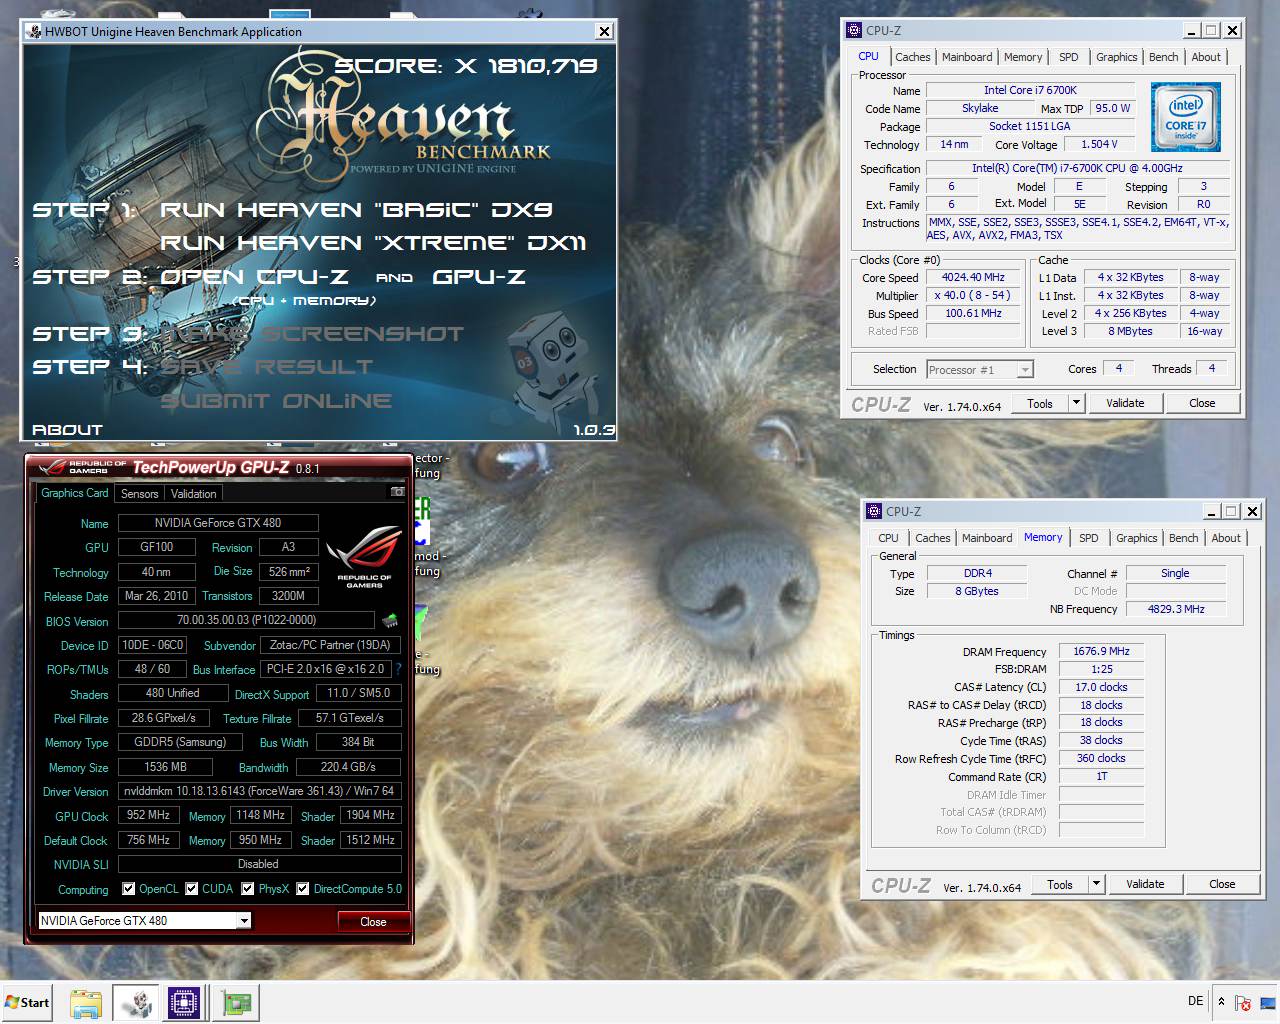1280x1024 pixels.
Task: Open the GPU selector dropdown in GPU-Z
Action: point(244,921)
